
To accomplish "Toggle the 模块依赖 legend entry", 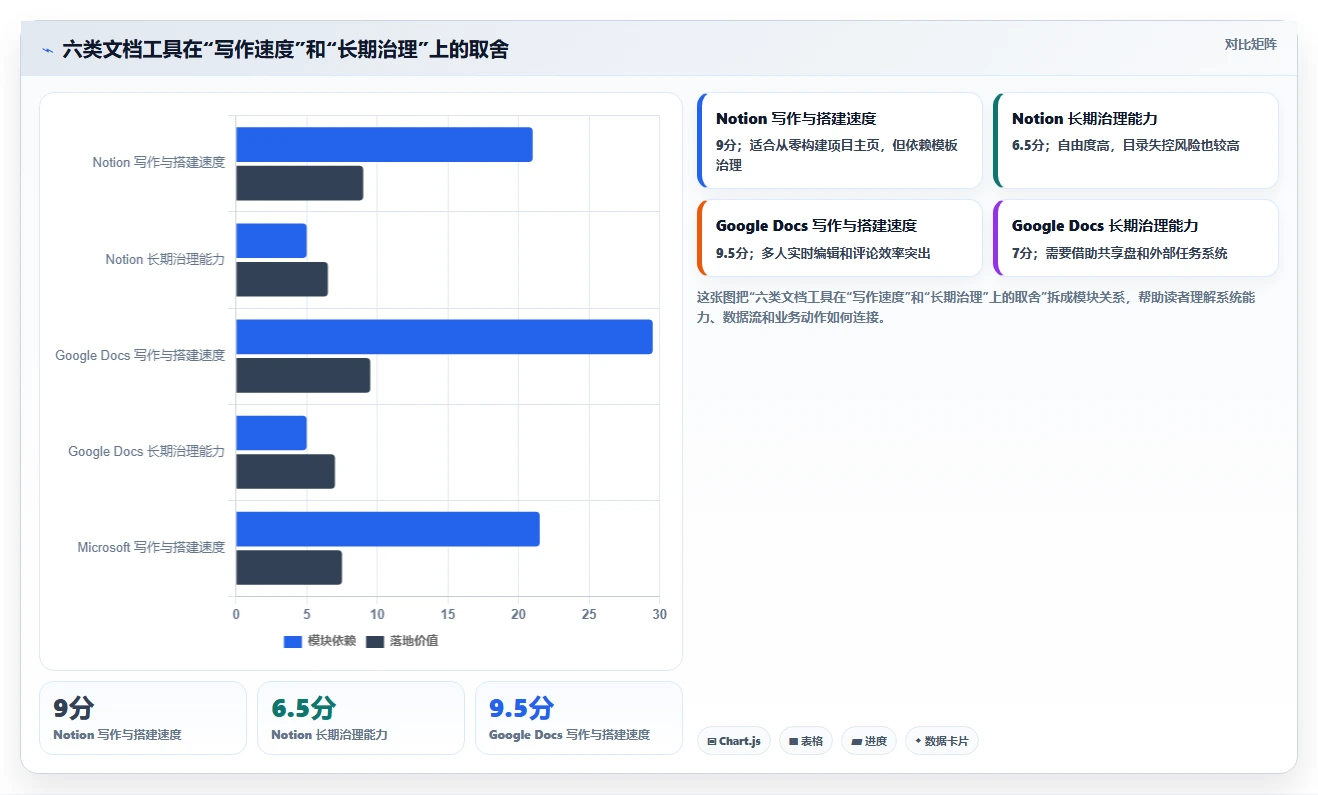I will 320,641.
